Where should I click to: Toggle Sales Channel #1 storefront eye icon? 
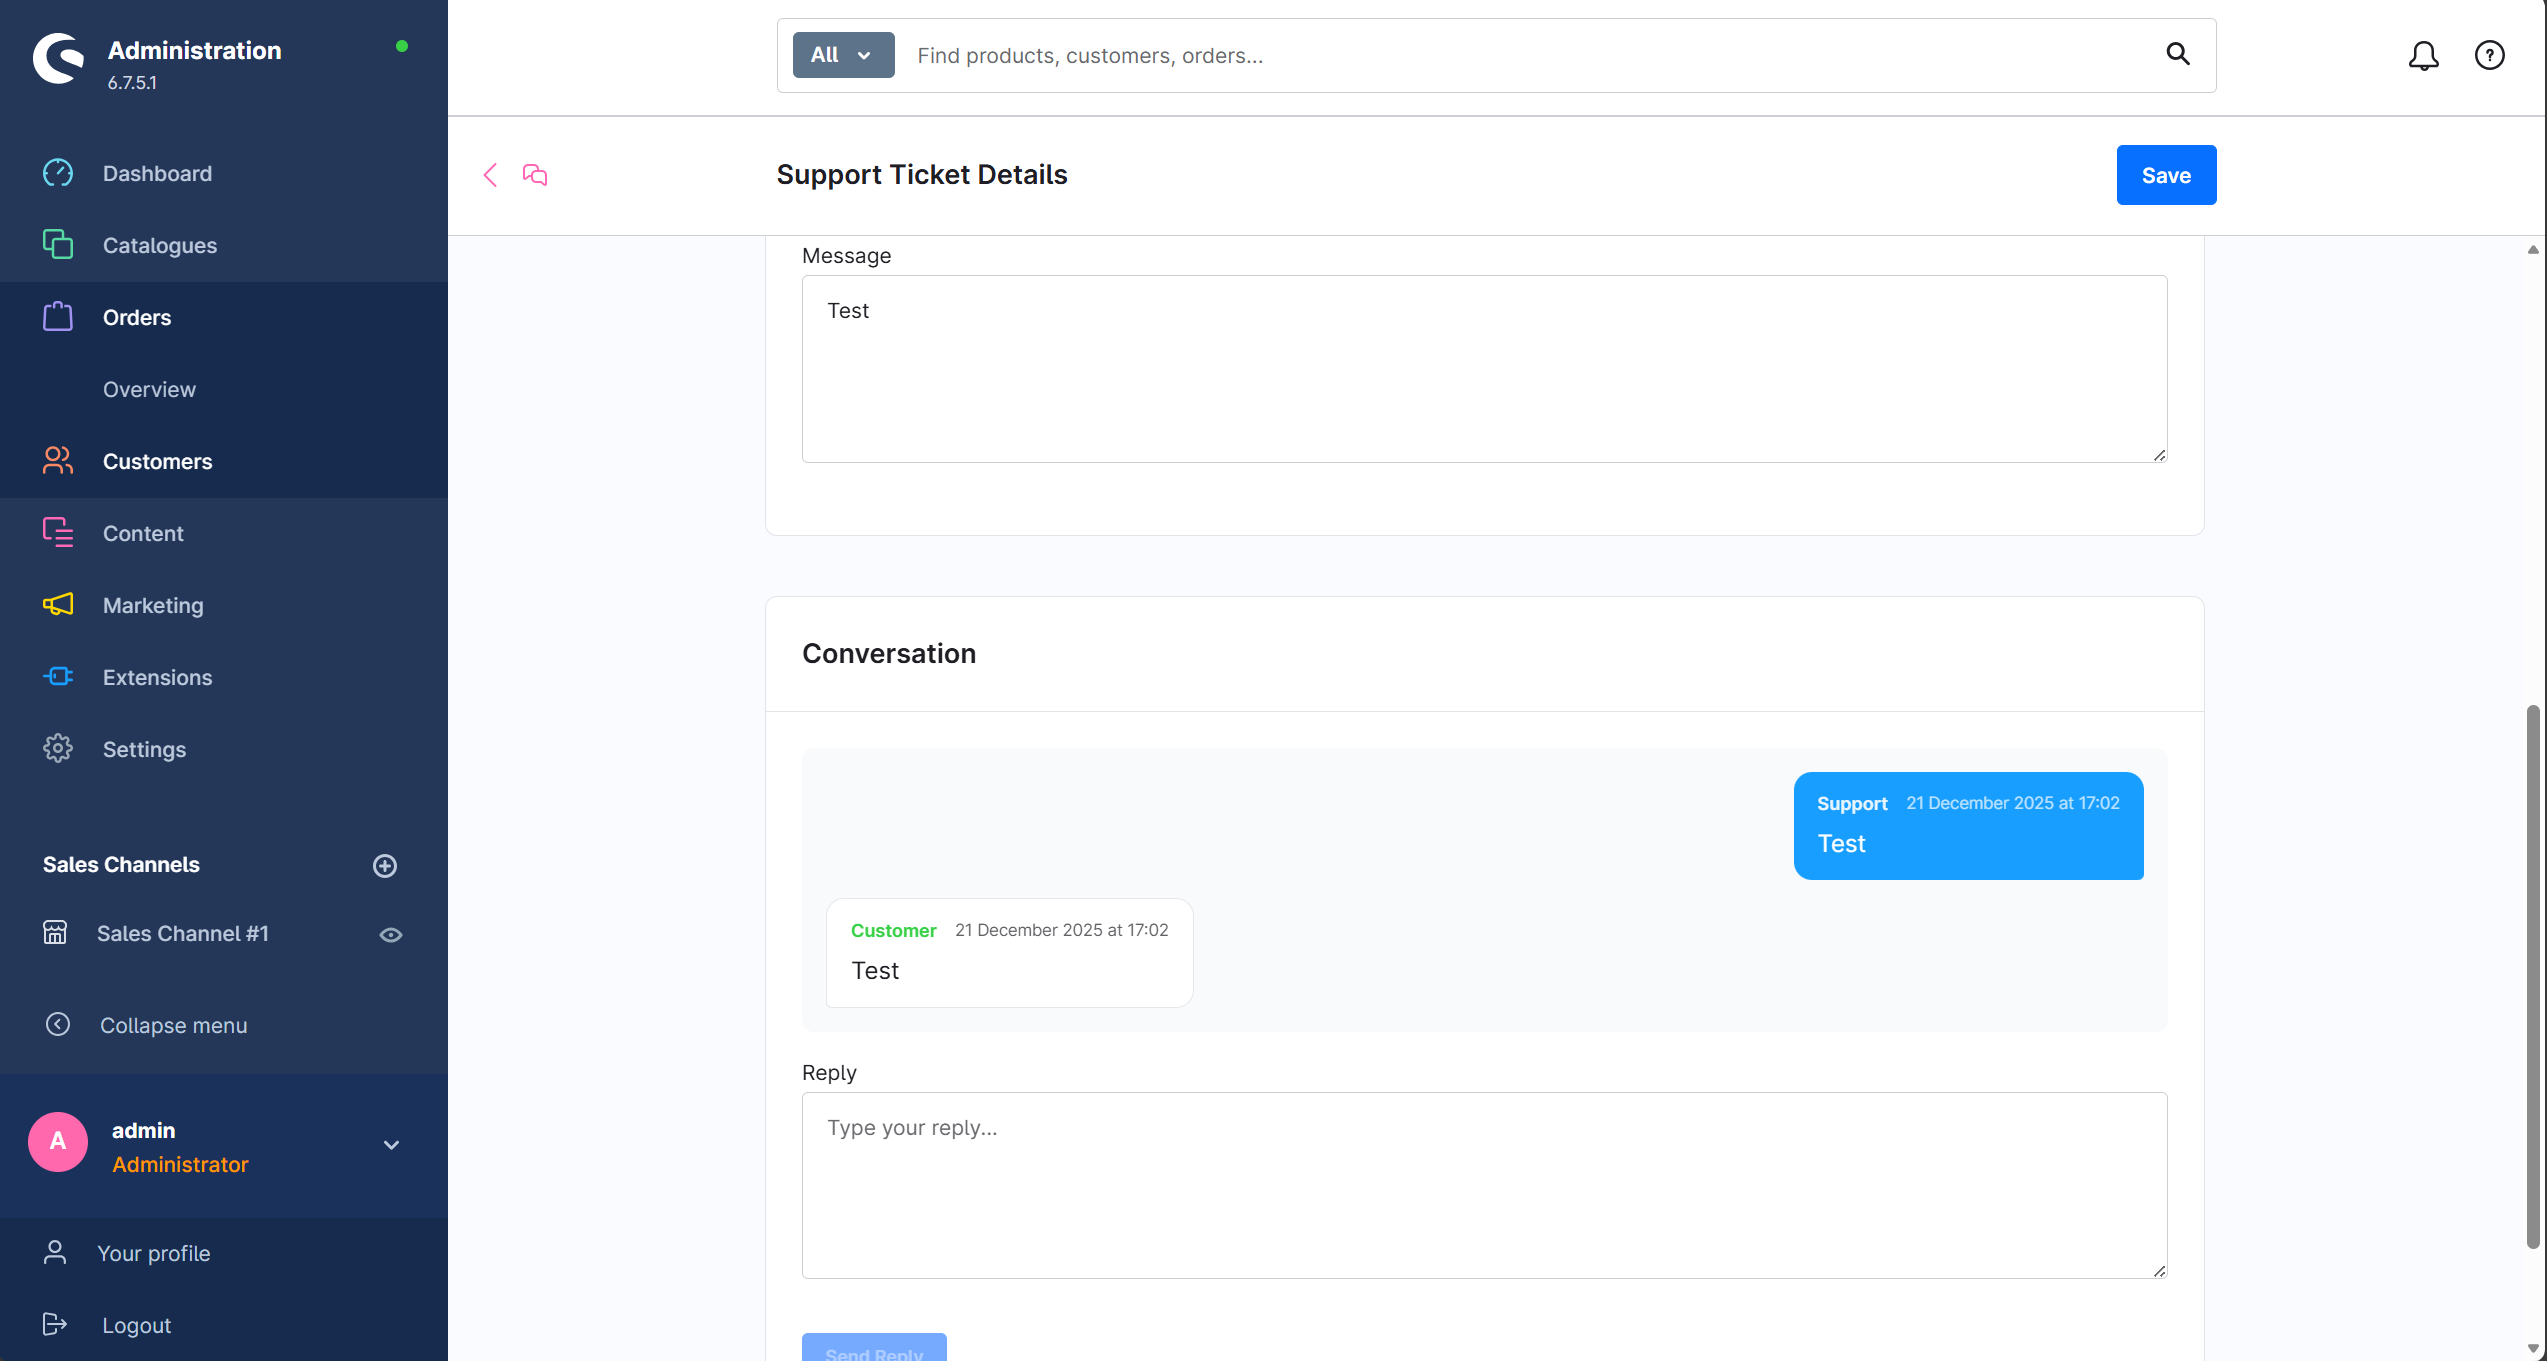tap(391, 935)
